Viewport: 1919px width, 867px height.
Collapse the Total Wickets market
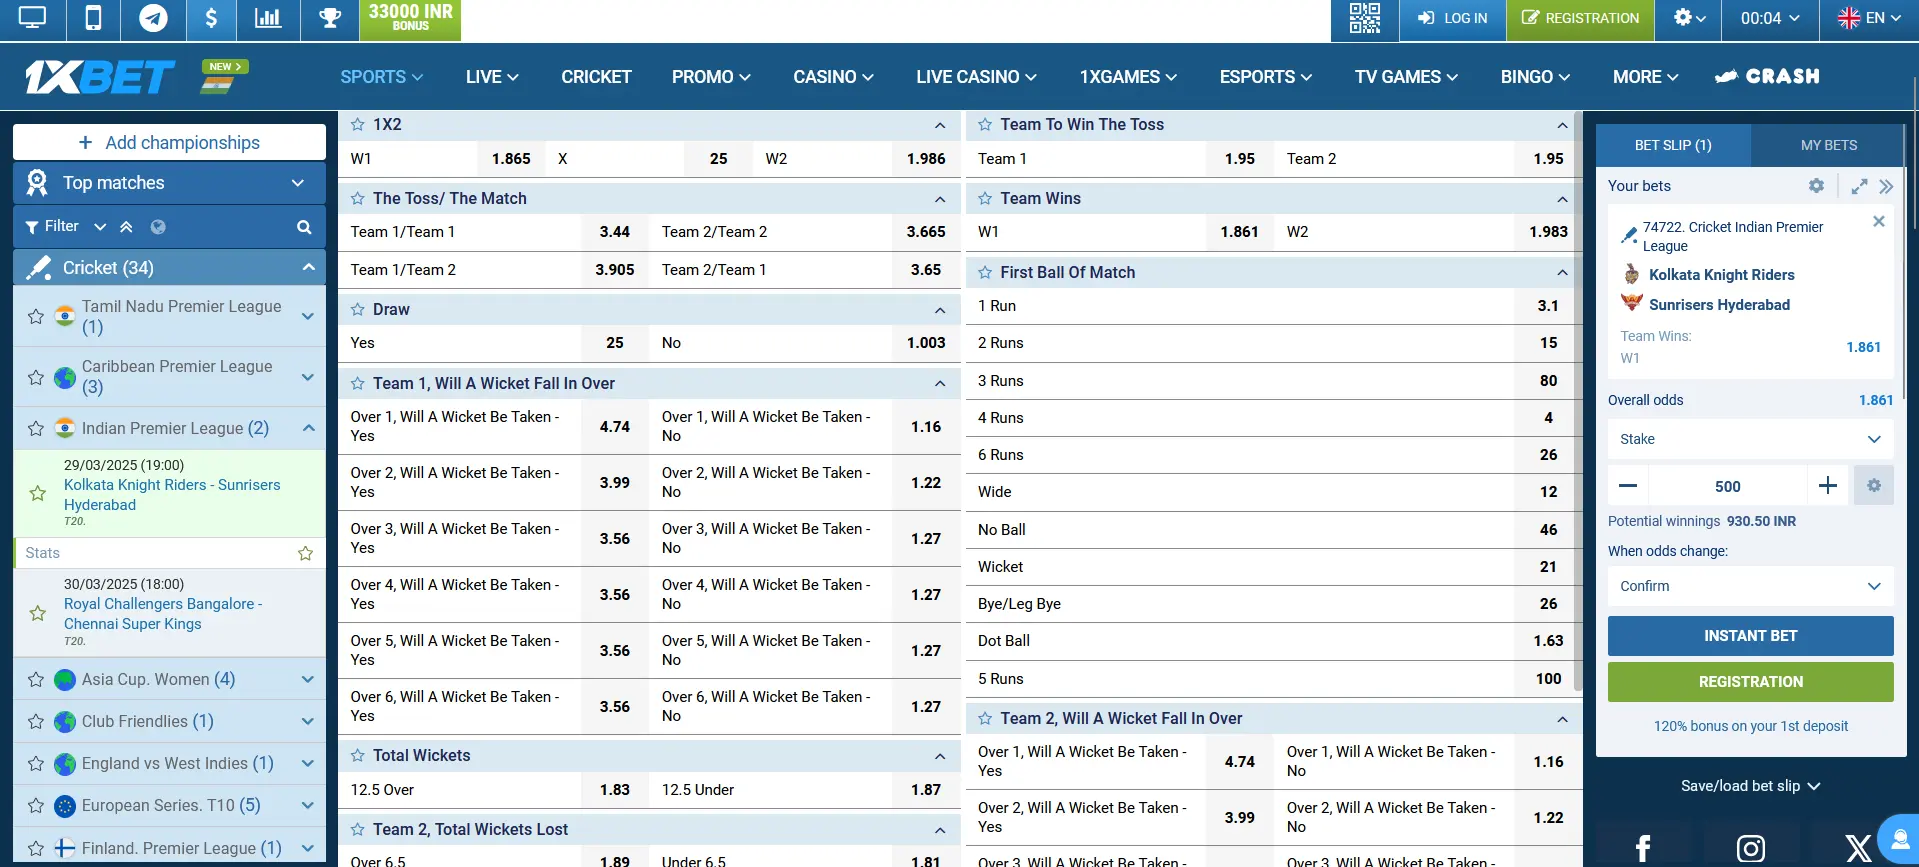coord(940,756)
